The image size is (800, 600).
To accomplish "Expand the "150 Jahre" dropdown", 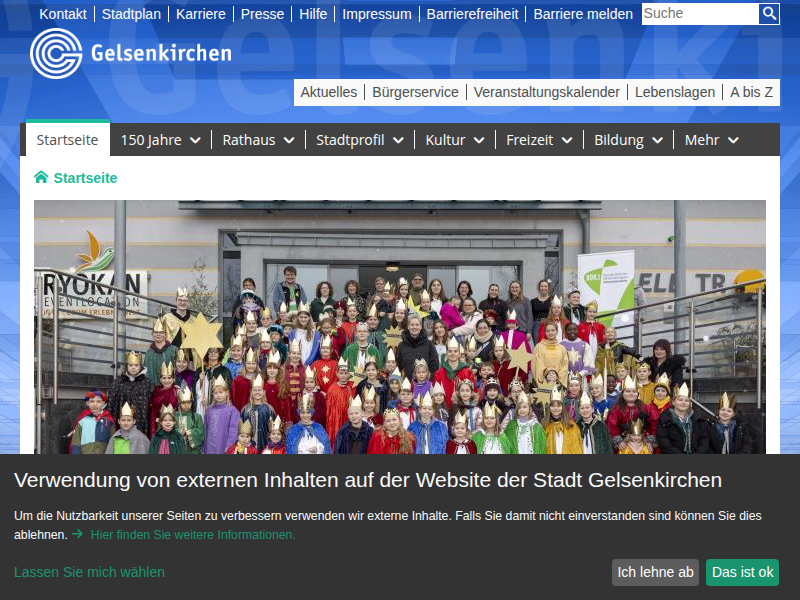I will pos(159,140).
